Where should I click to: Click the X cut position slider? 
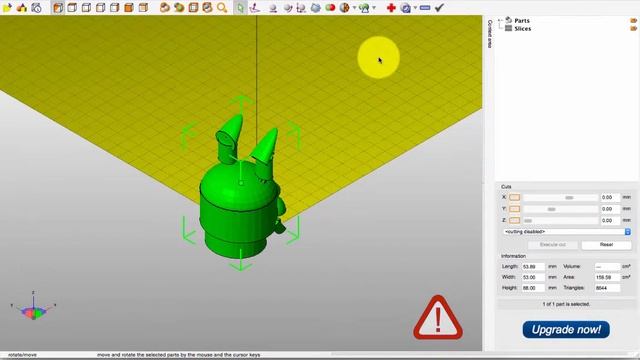click(560, 198)
